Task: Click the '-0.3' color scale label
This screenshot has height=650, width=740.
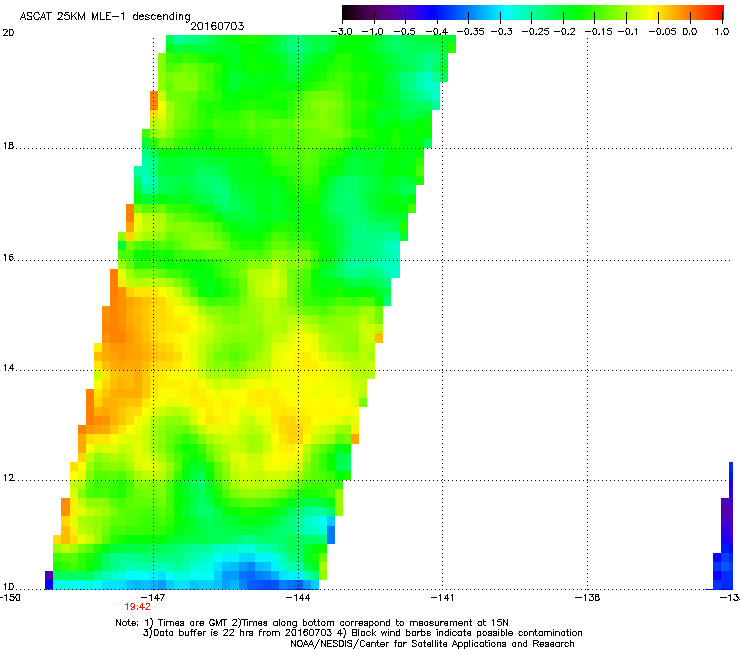Action: click(x=501, y=32)
